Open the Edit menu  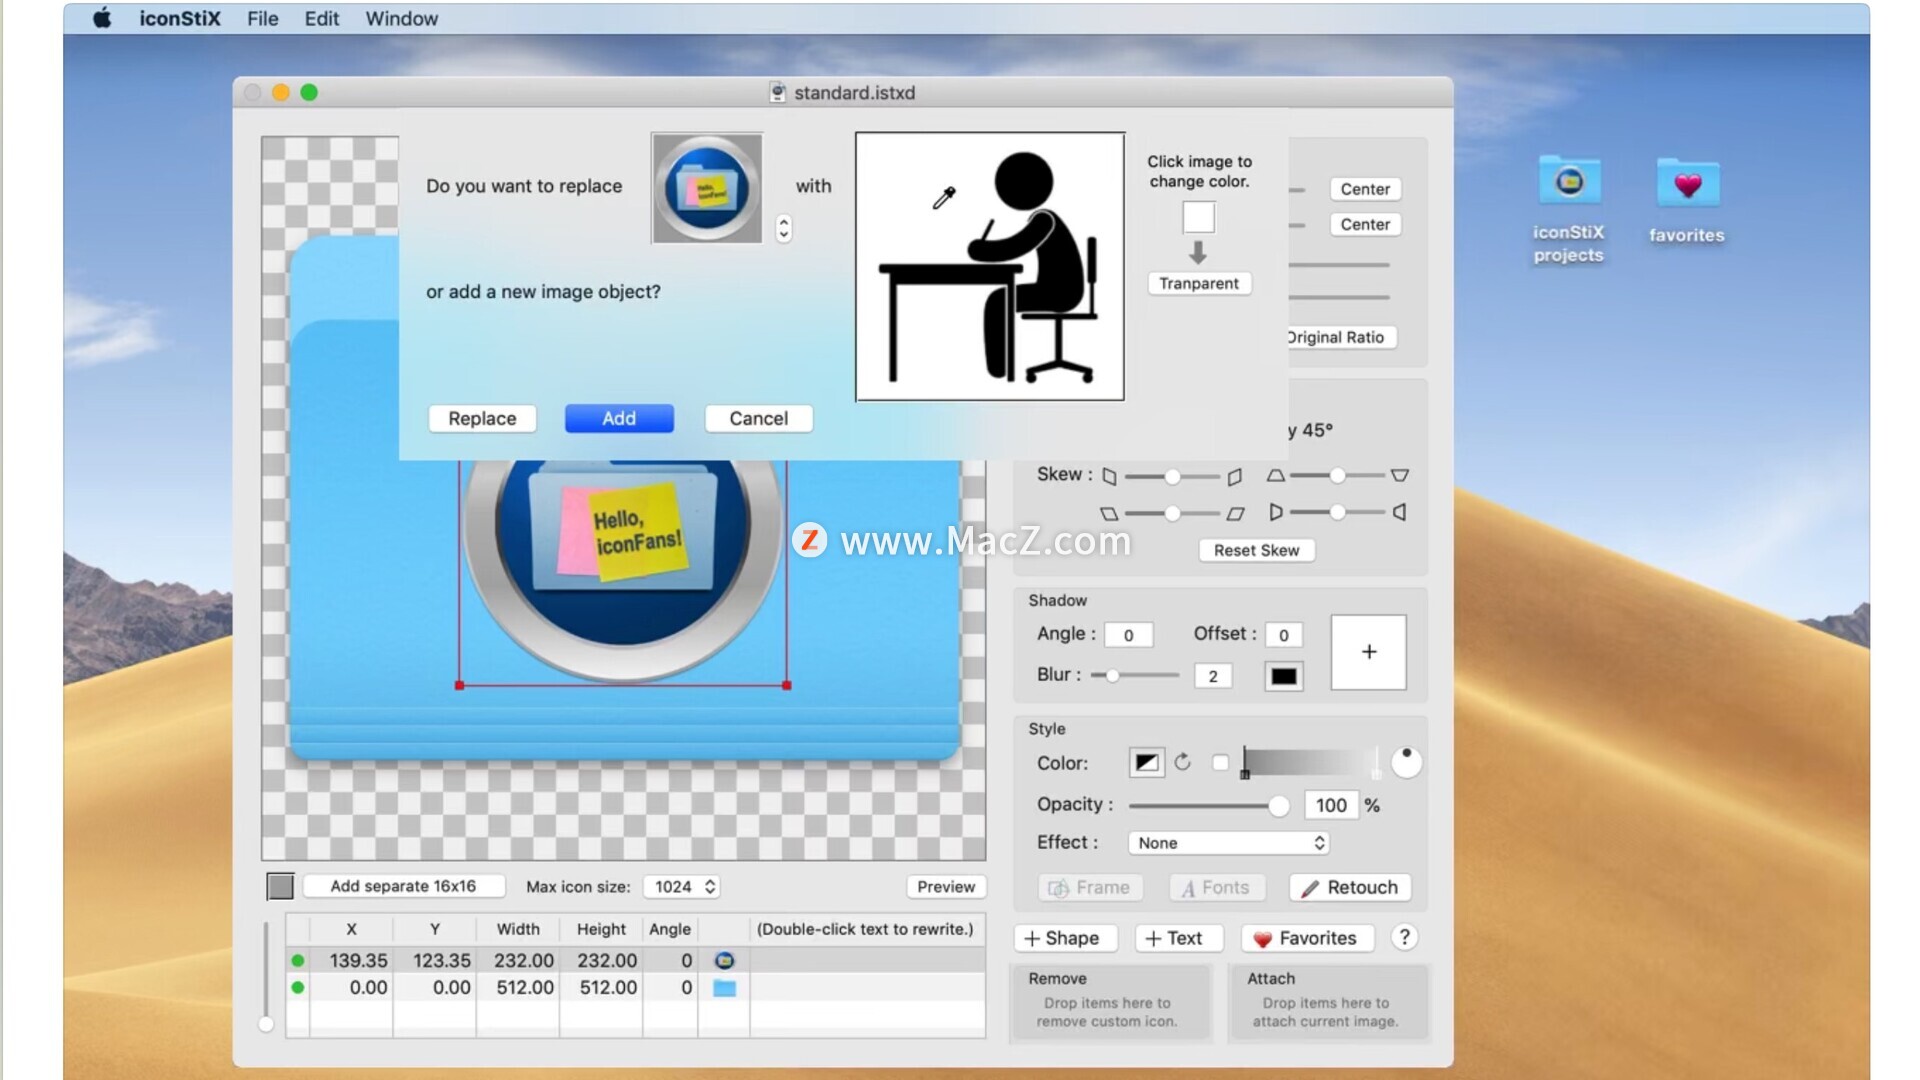(322, 18)
